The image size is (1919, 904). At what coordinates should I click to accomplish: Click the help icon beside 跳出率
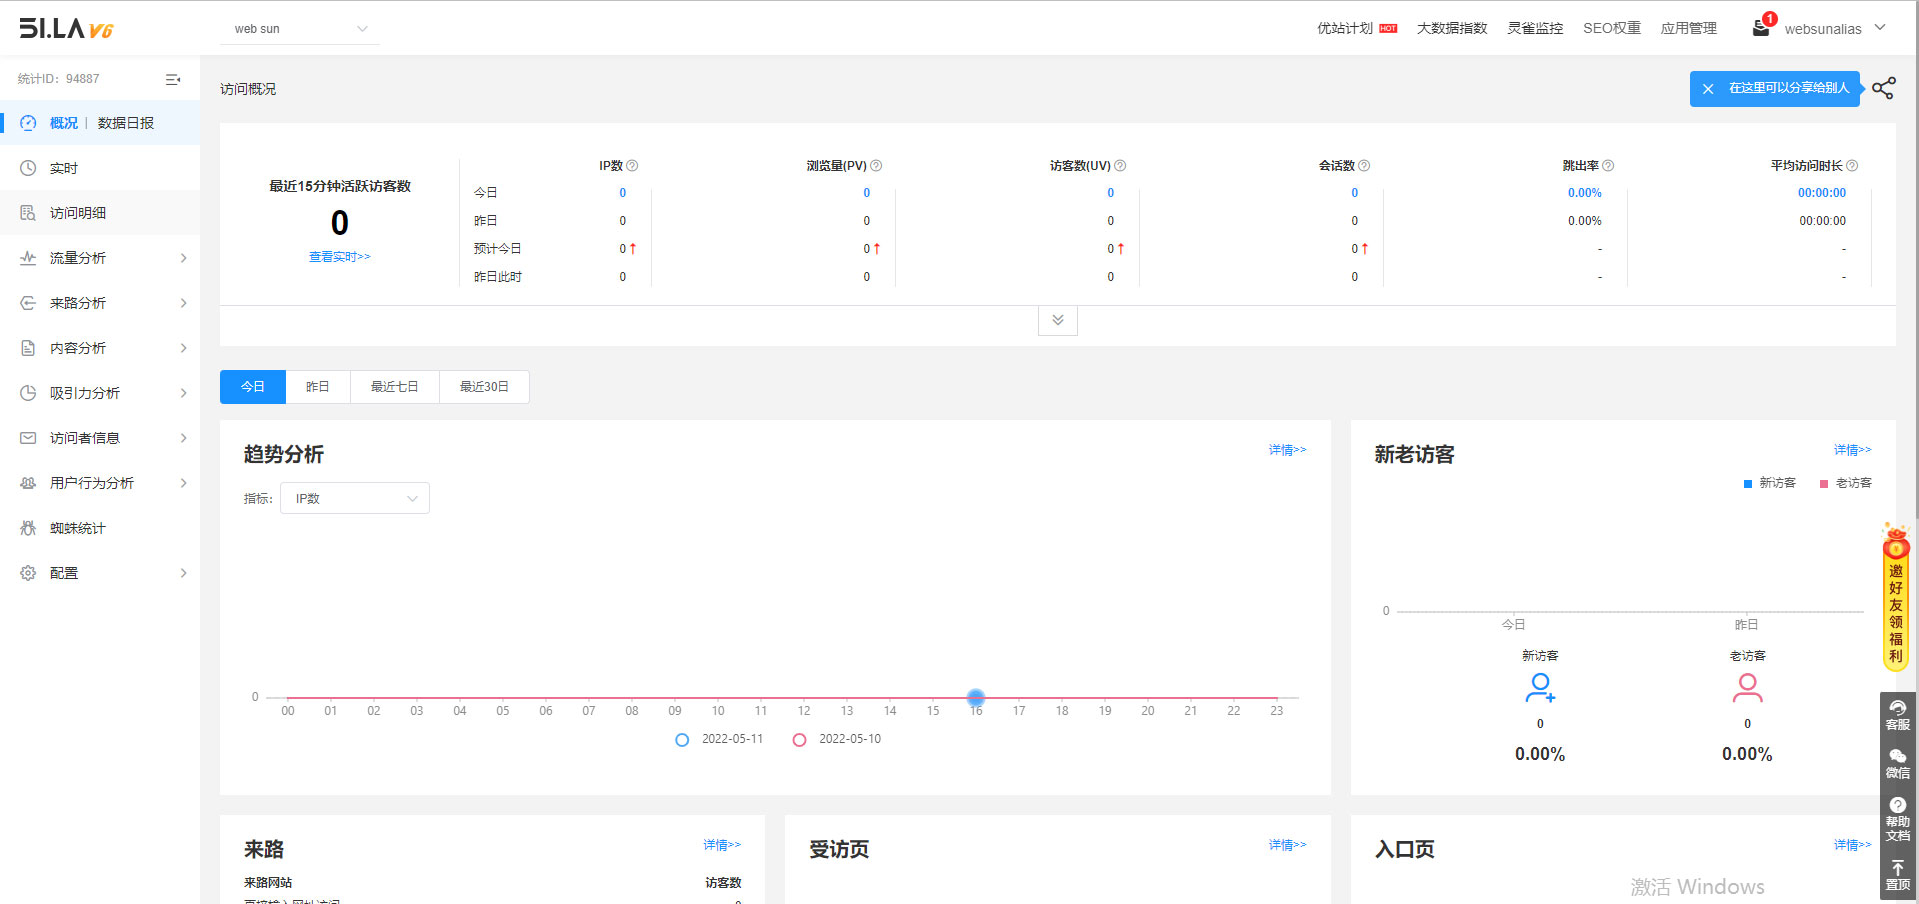1608,166
